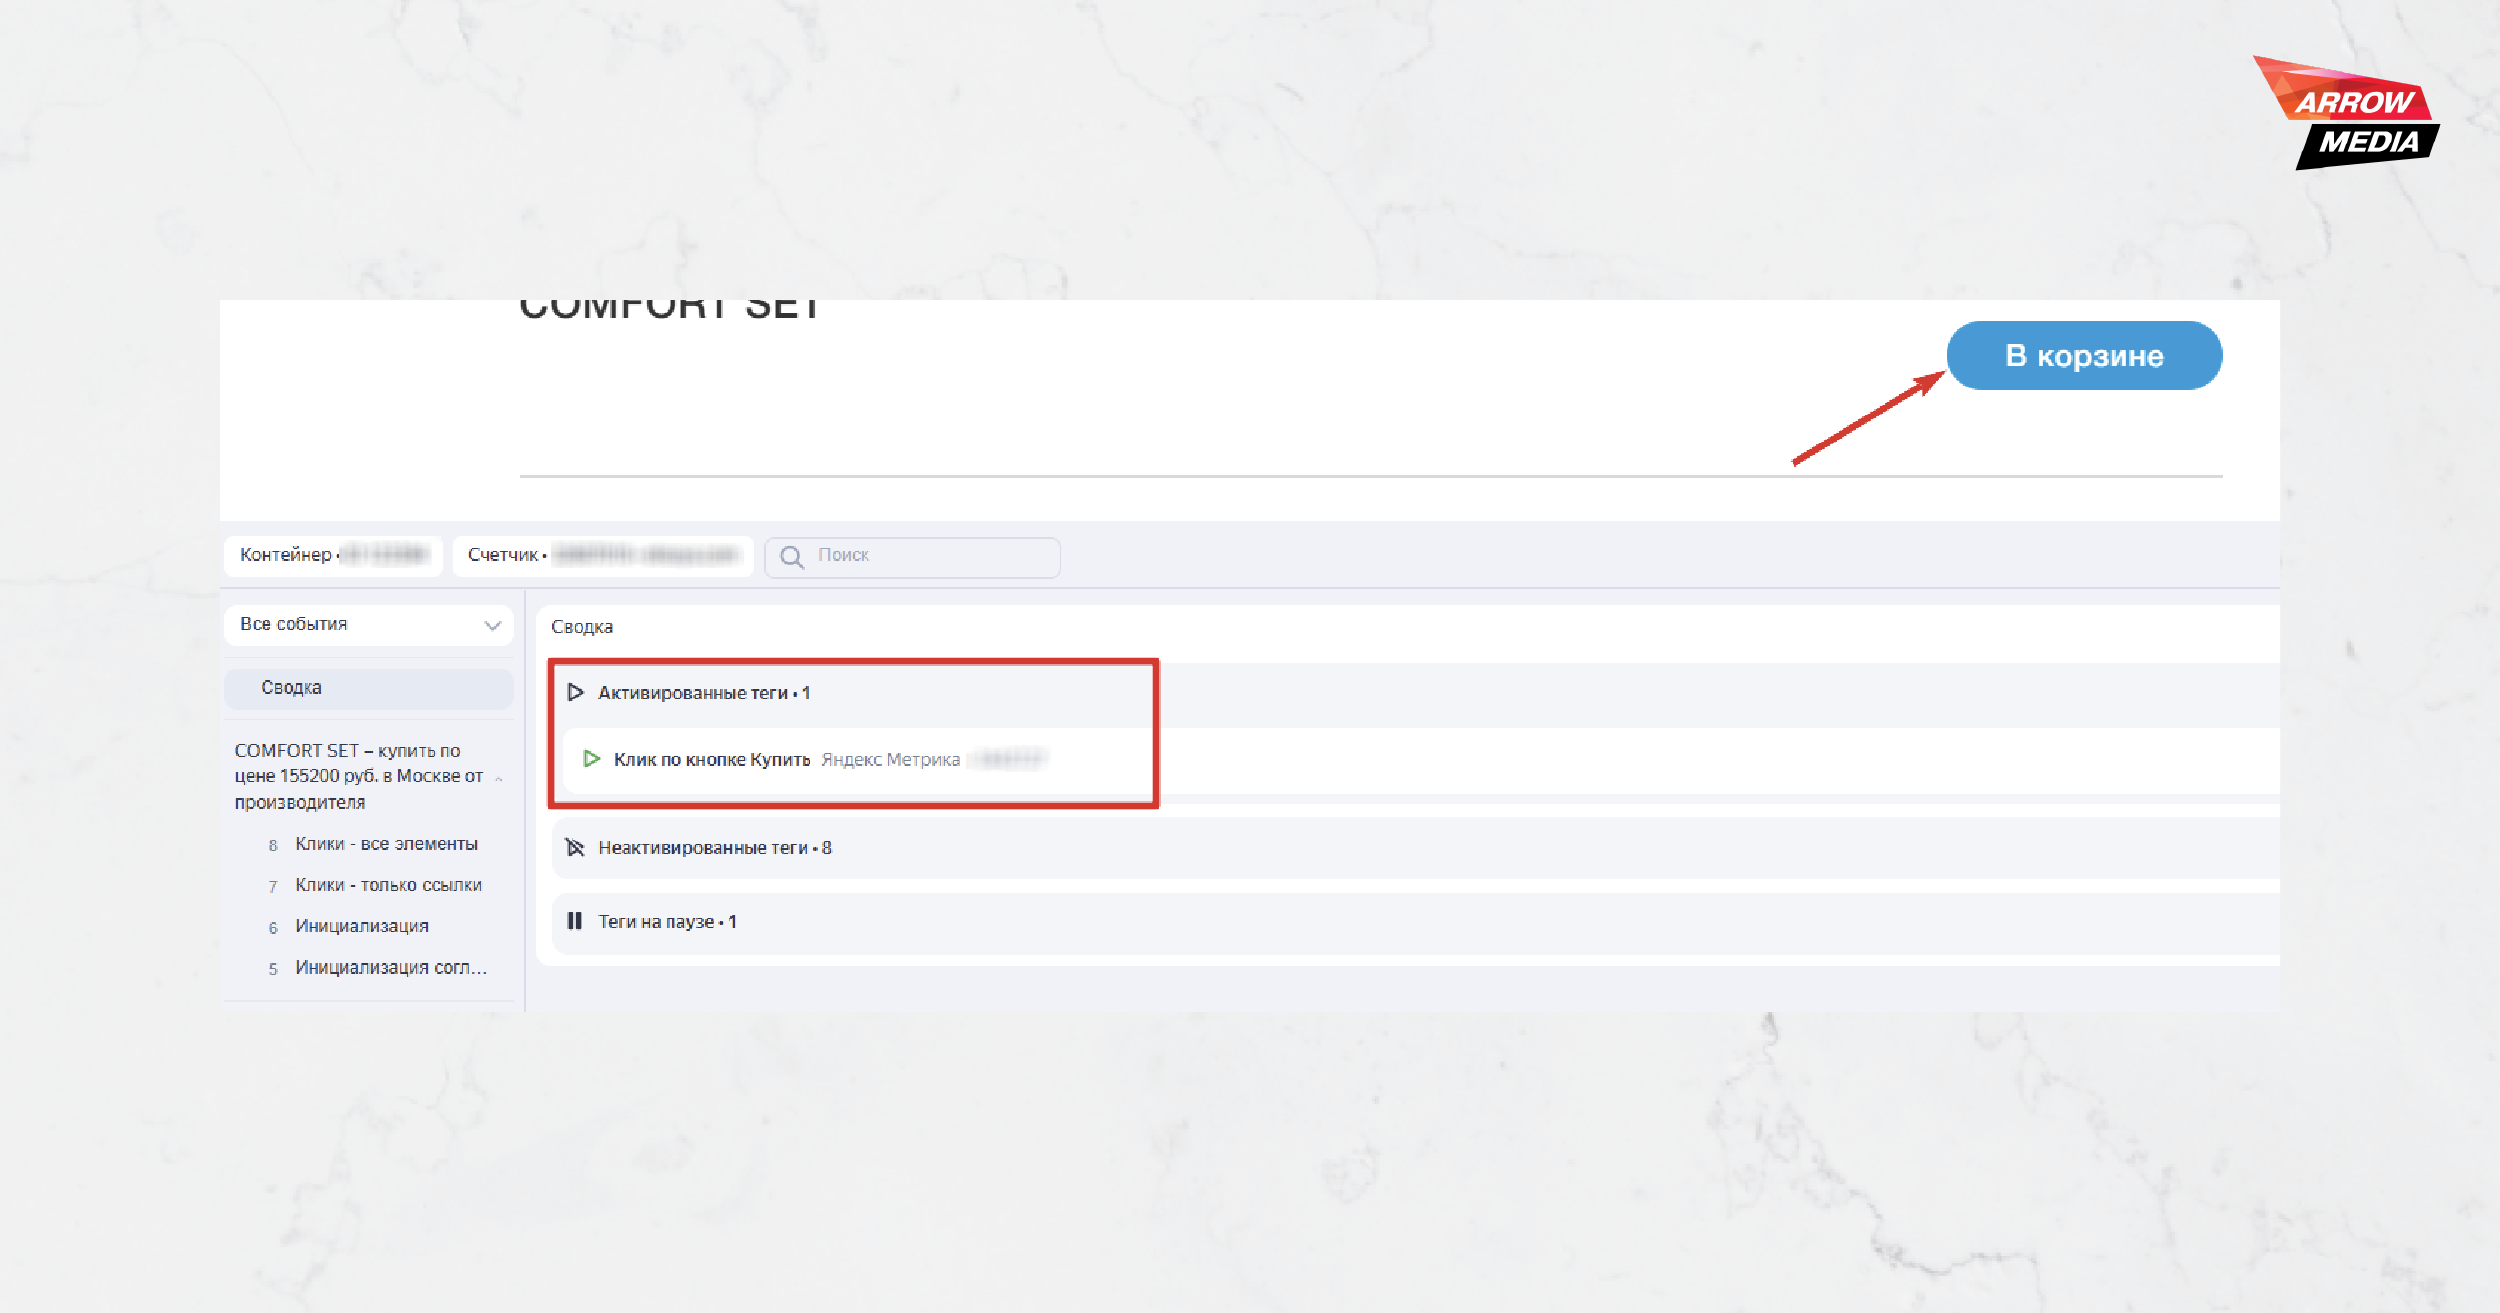
Task: Expand the «Неактивированные теги» section
Action: 1415,848
